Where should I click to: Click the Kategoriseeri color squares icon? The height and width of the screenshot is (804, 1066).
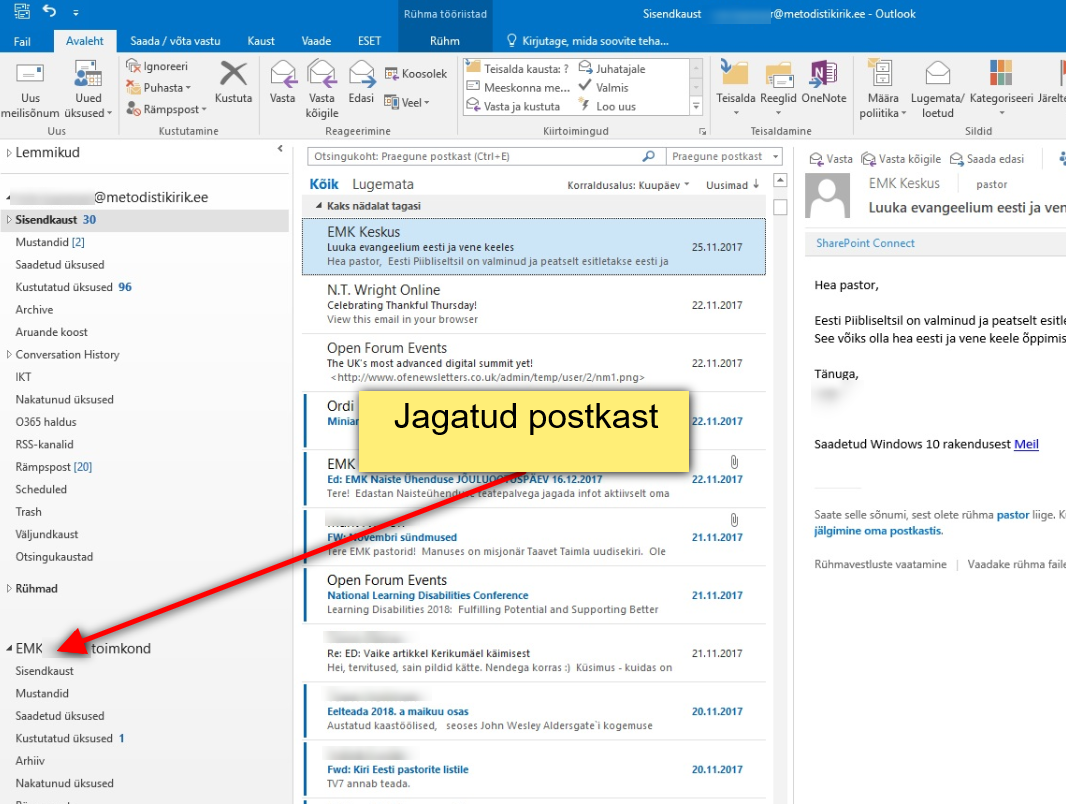click(x=1000, y=74)
